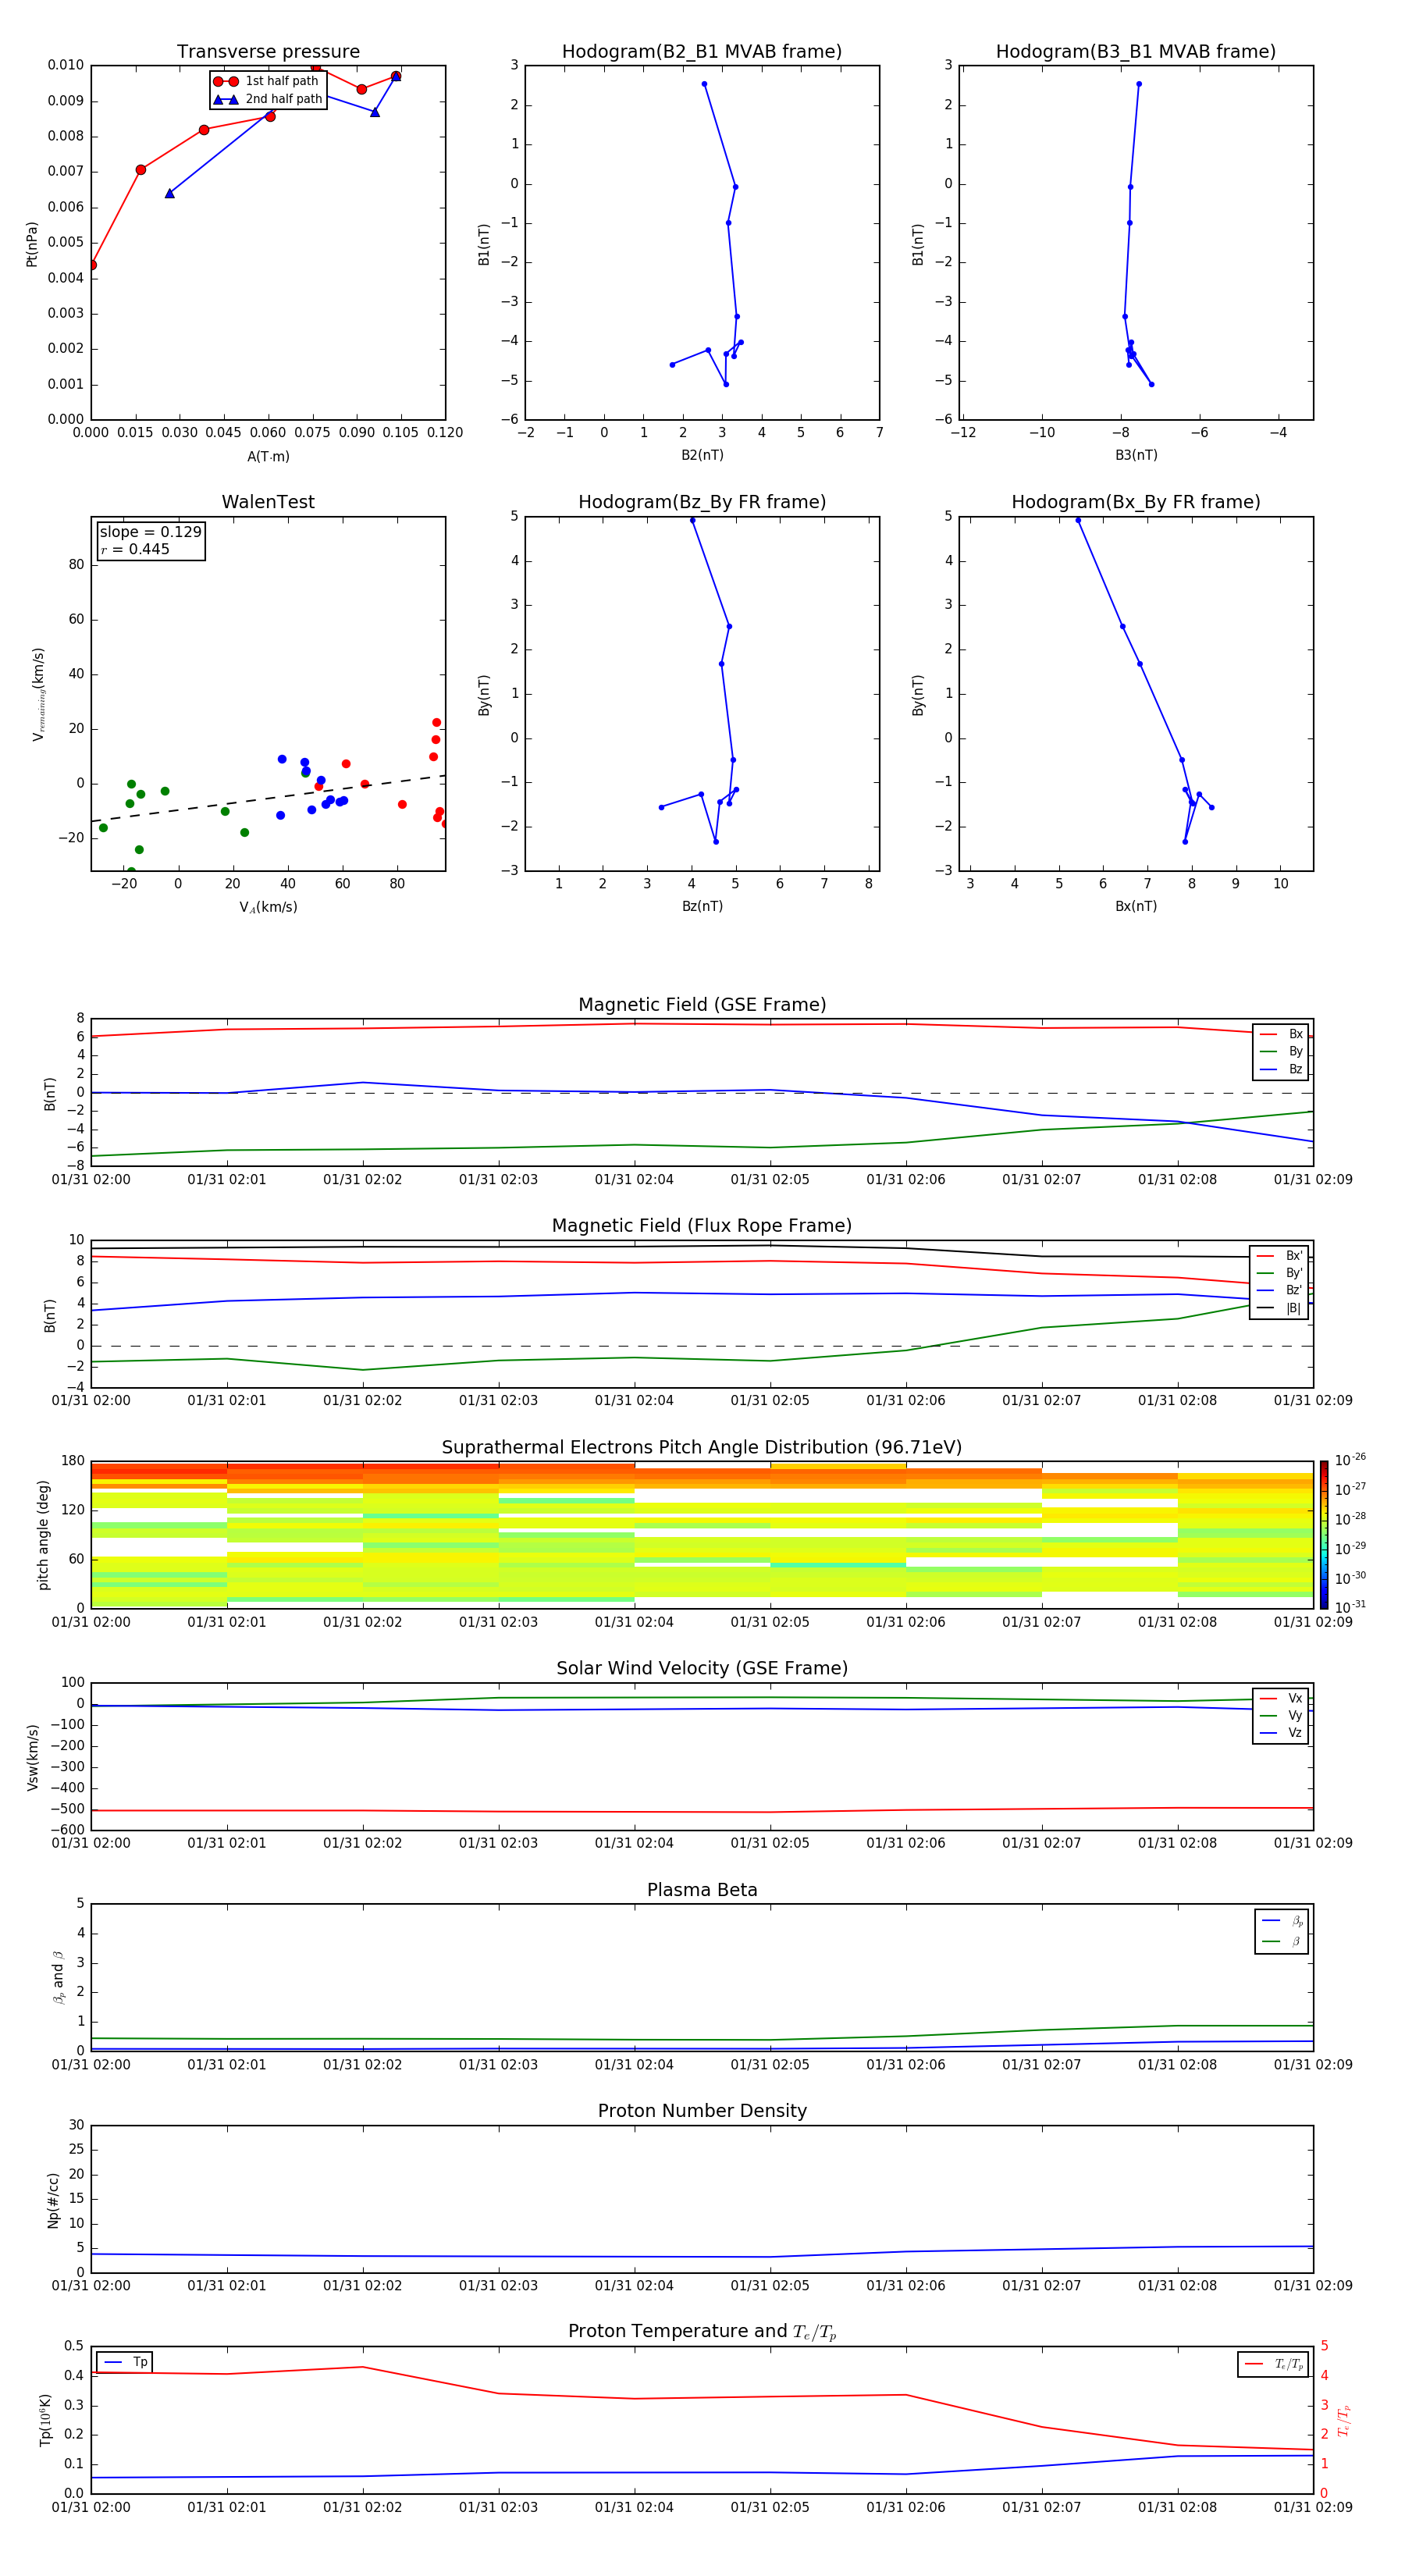Click '01/31 02:04' tick under Plasma Beta panel

click(x=634, y=2065)
